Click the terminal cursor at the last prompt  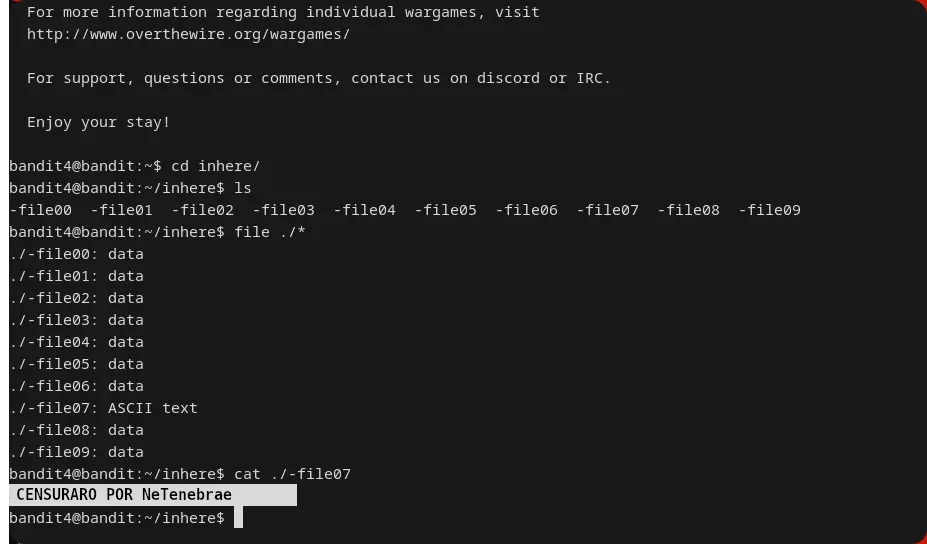click(x=238, y=518)
